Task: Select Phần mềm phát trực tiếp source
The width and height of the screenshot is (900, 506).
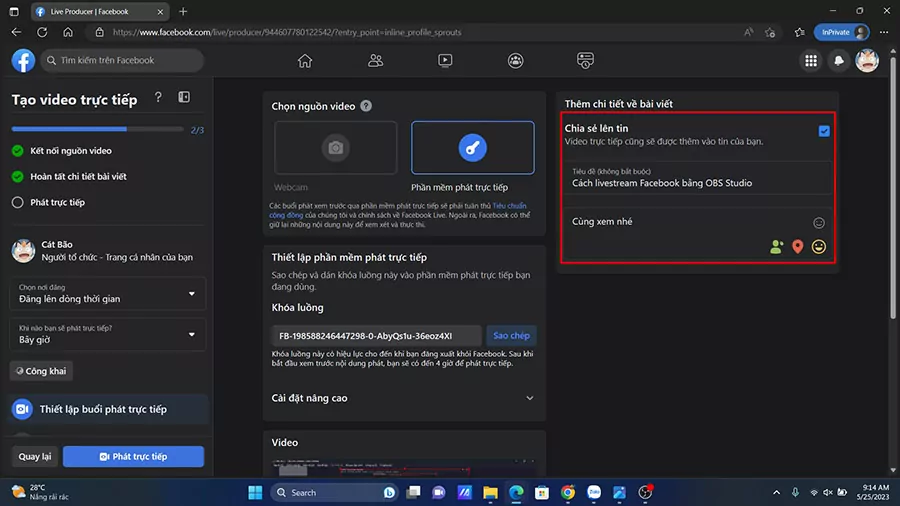Action: point(473,148)
